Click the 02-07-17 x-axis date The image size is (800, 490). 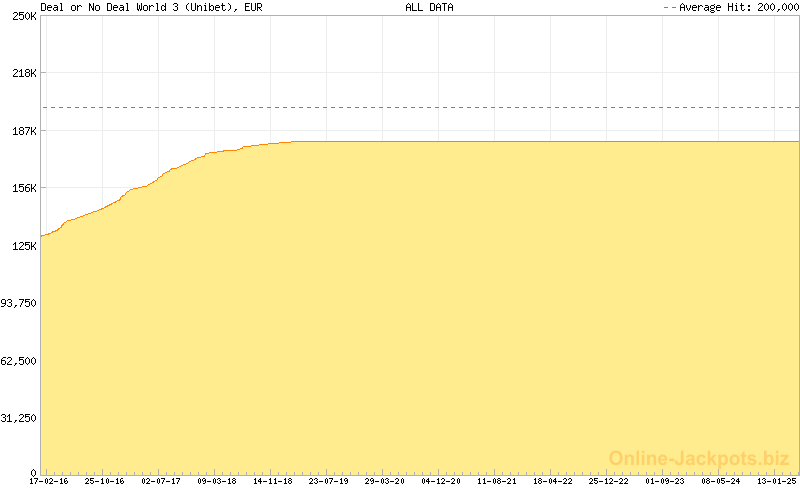[x=160, y=481]
